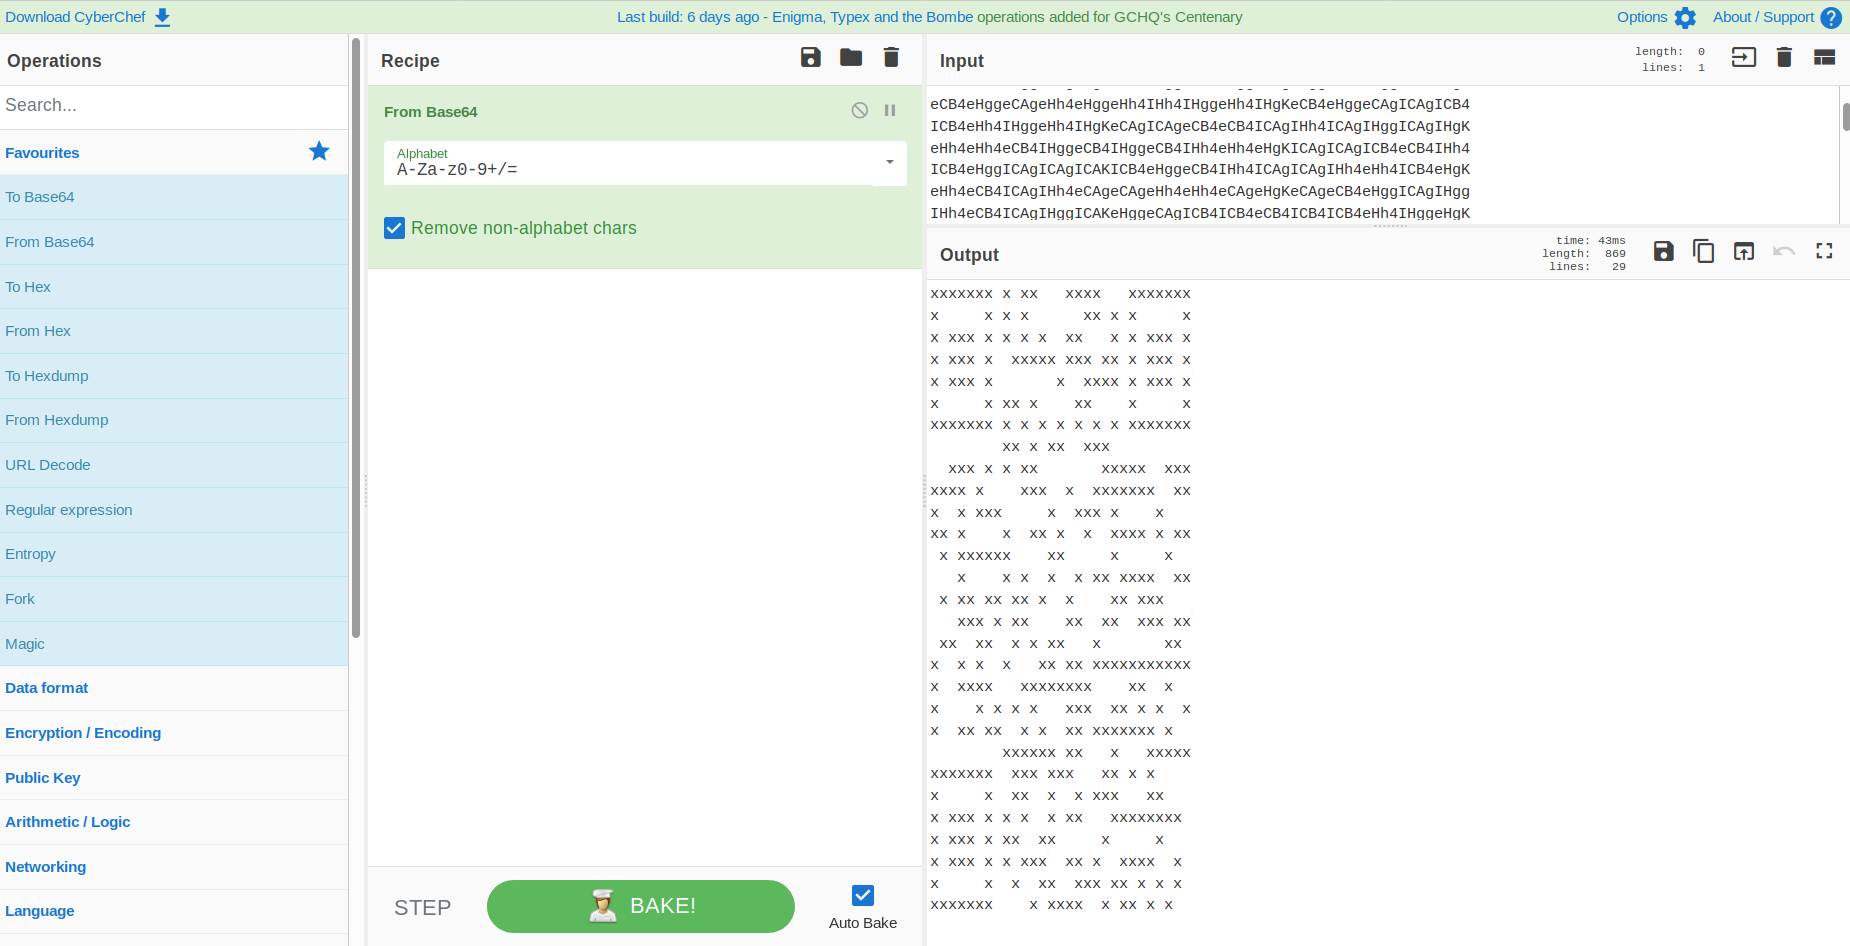Disable the From Base64 operation
1850x946 pixels.
(859, 111)
